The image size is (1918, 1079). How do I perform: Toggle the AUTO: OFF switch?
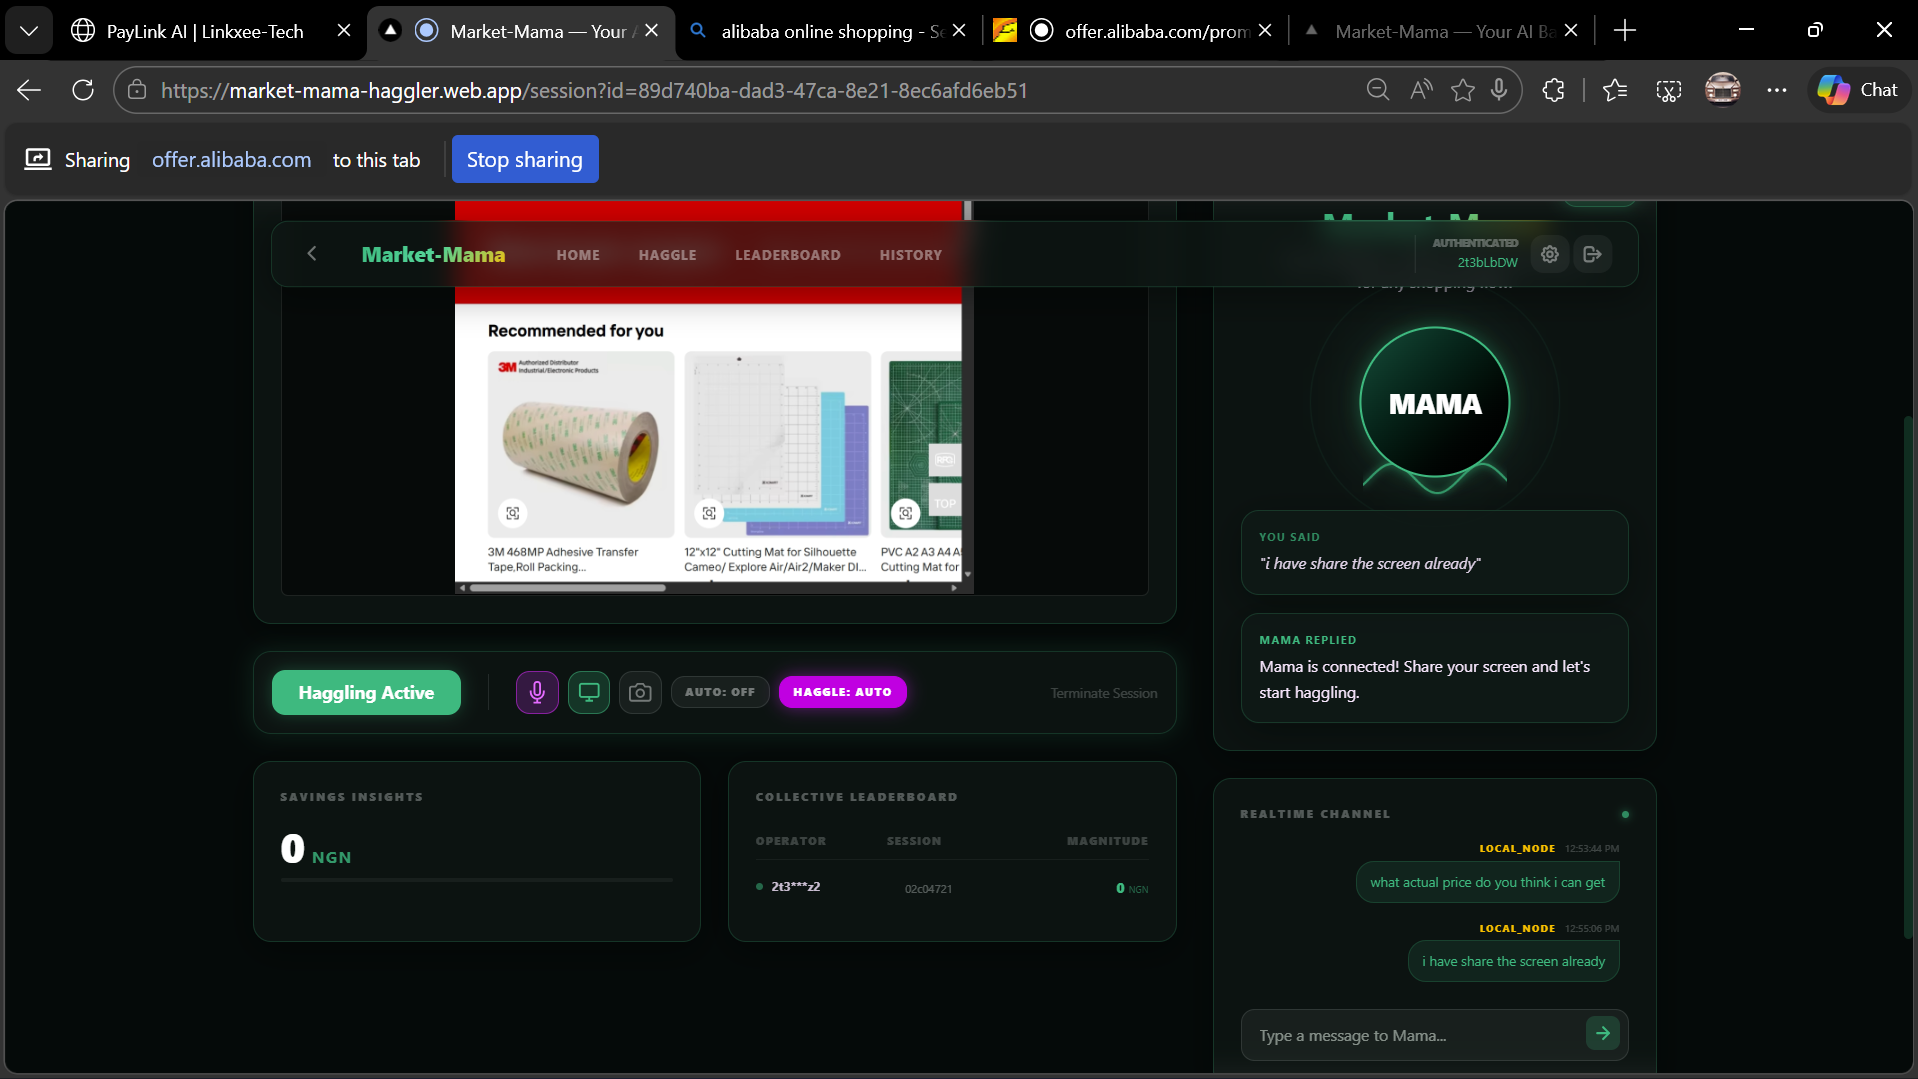(x=720, y=692)
